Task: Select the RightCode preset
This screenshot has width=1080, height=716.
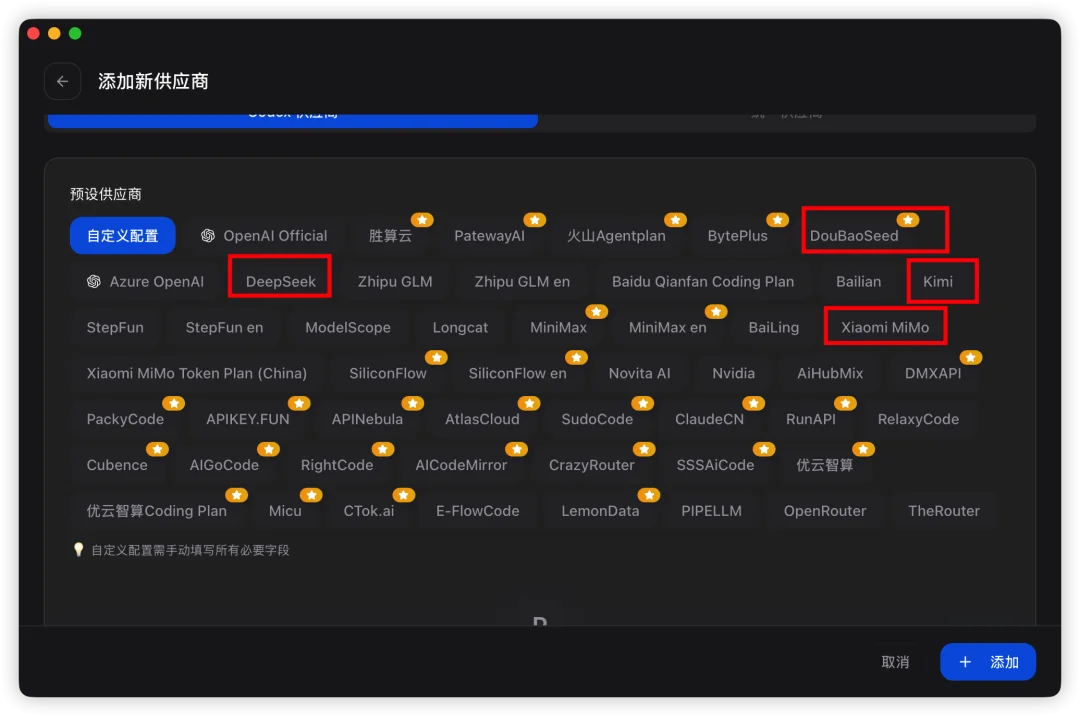Action: 338,465
